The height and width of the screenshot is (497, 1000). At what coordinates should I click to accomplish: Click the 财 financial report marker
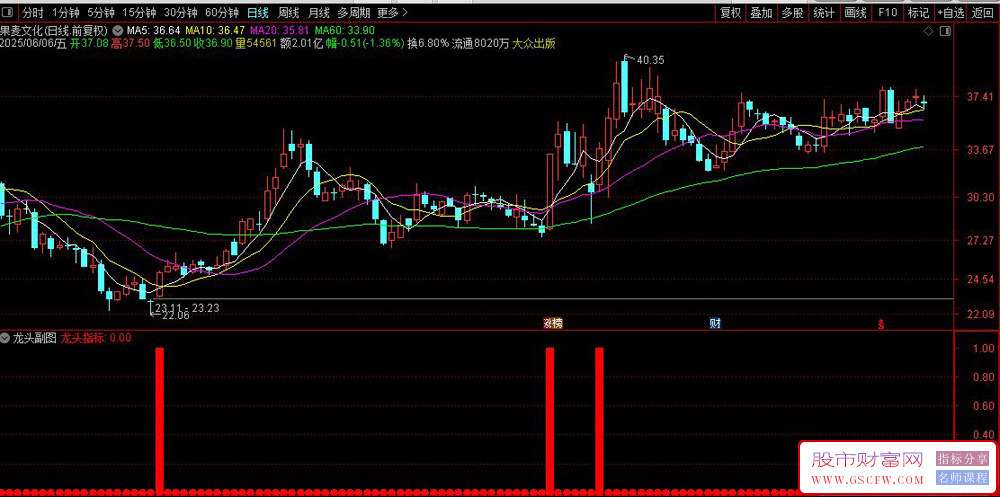tap(714, 323)
